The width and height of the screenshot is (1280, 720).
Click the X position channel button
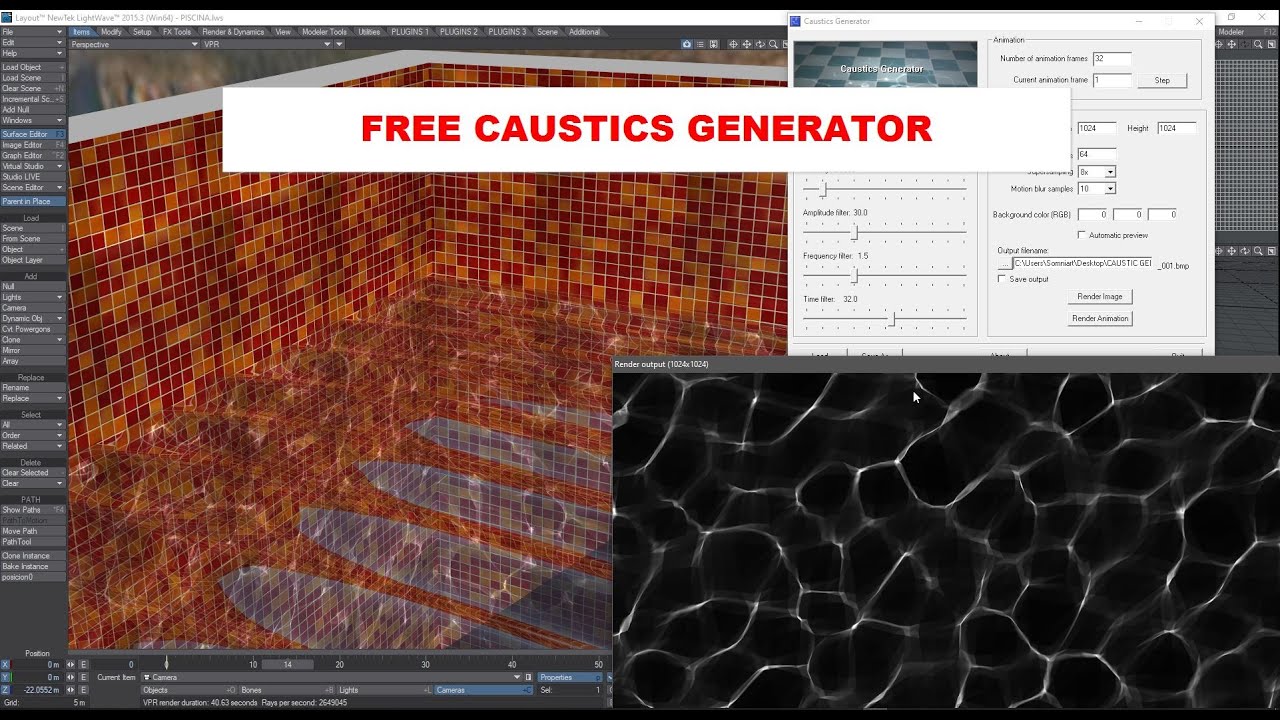[x=5, y=664]
